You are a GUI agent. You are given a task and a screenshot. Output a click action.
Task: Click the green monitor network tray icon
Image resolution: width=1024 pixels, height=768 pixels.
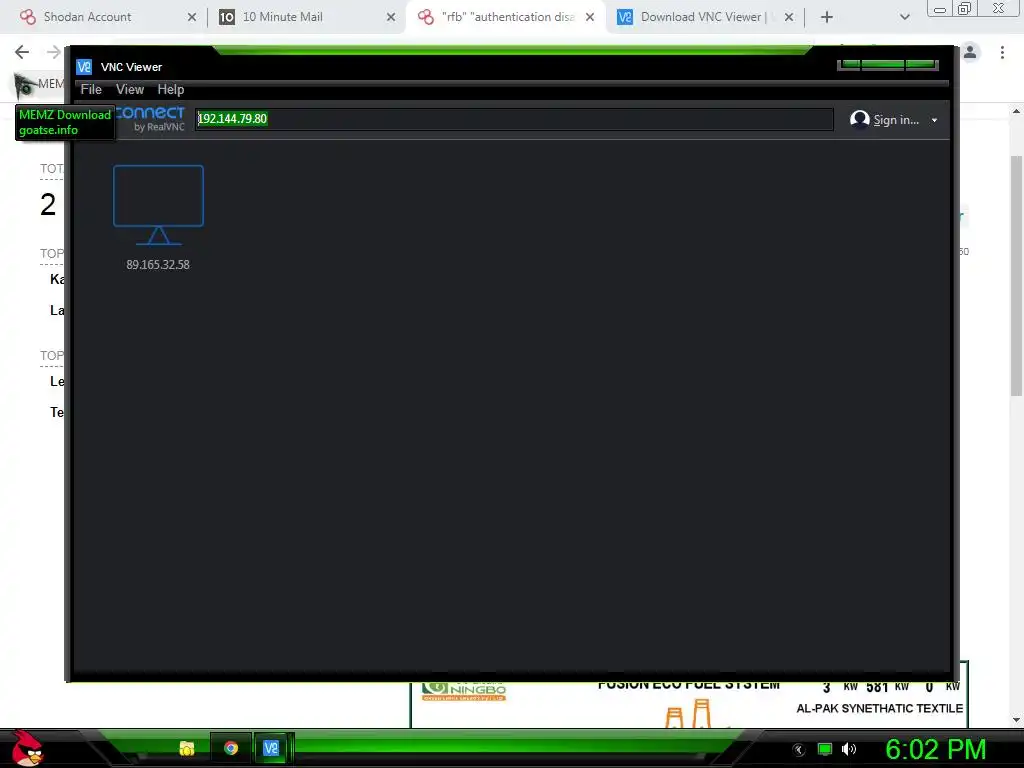click(x=825, y=749)
